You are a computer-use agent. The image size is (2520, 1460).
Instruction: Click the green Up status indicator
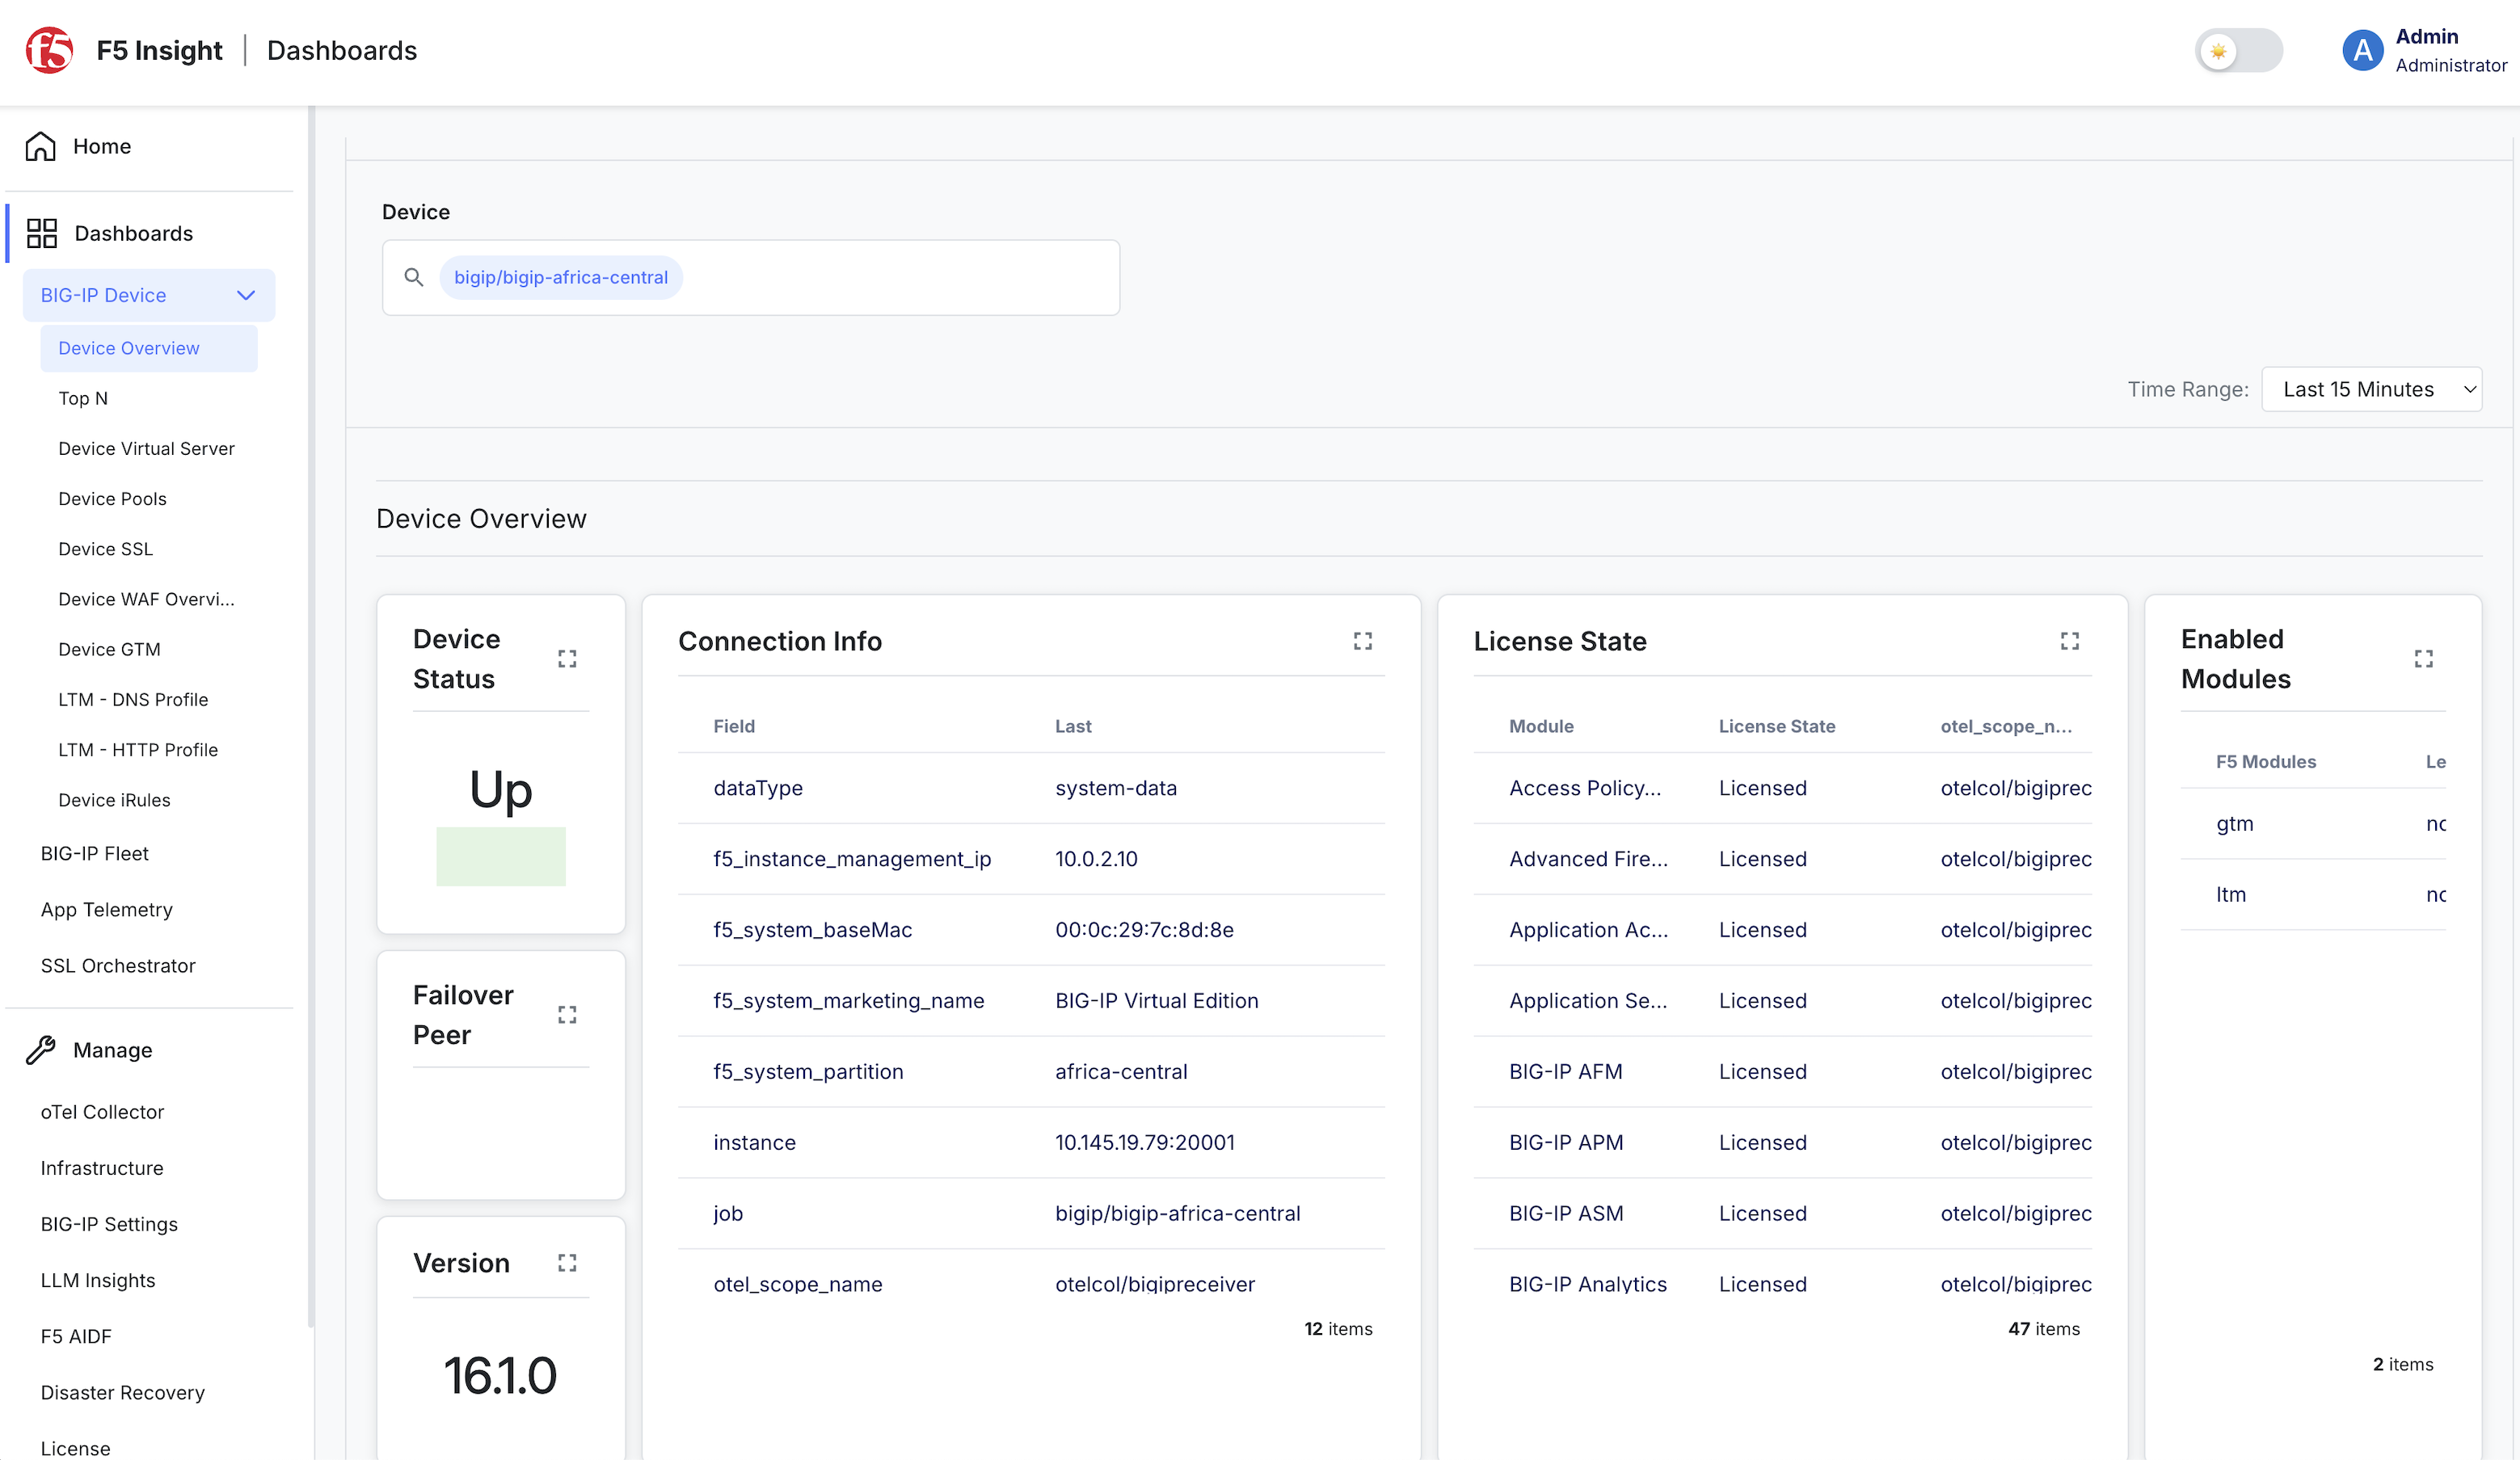(501, 856)
